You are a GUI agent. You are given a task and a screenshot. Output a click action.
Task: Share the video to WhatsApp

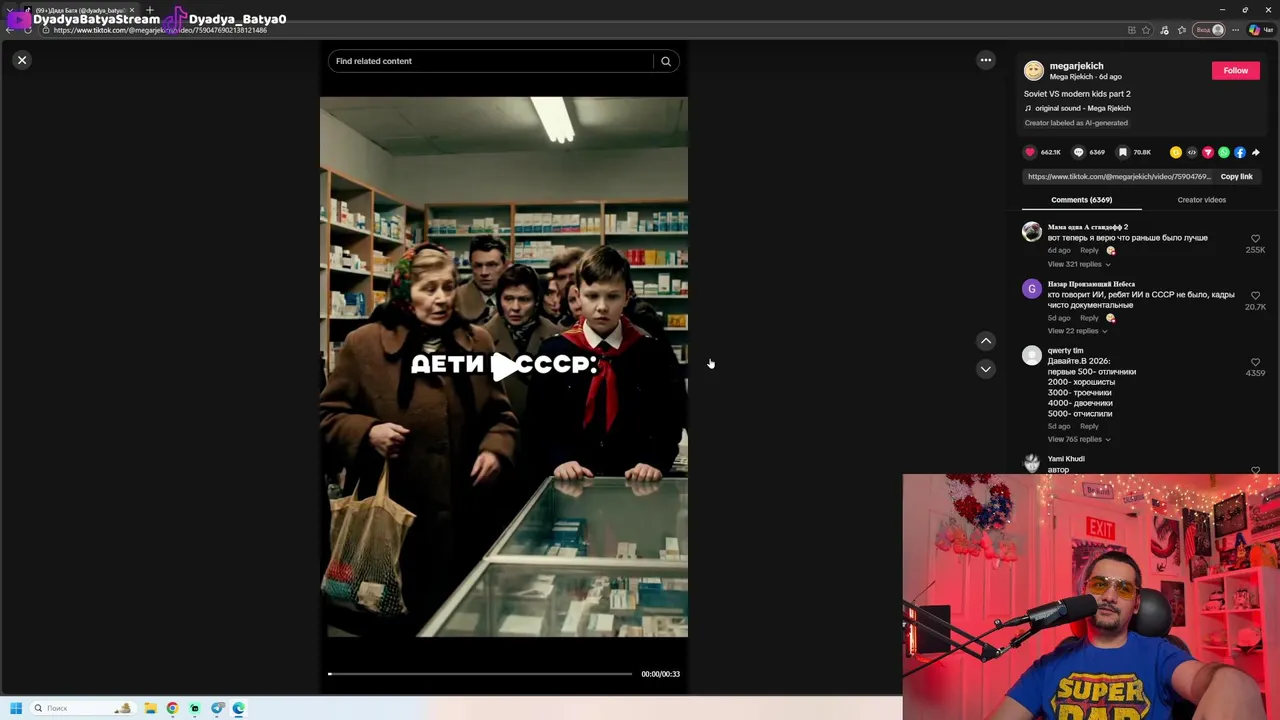click(x=1224, y=152)
